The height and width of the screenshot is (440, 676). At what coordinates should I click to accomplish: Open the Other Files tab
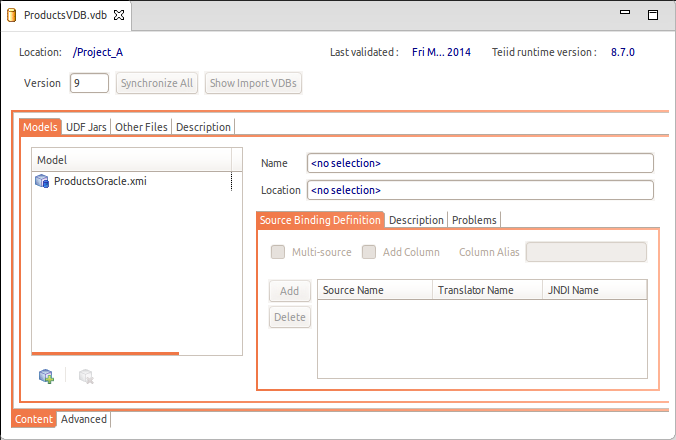coord(141,127)
